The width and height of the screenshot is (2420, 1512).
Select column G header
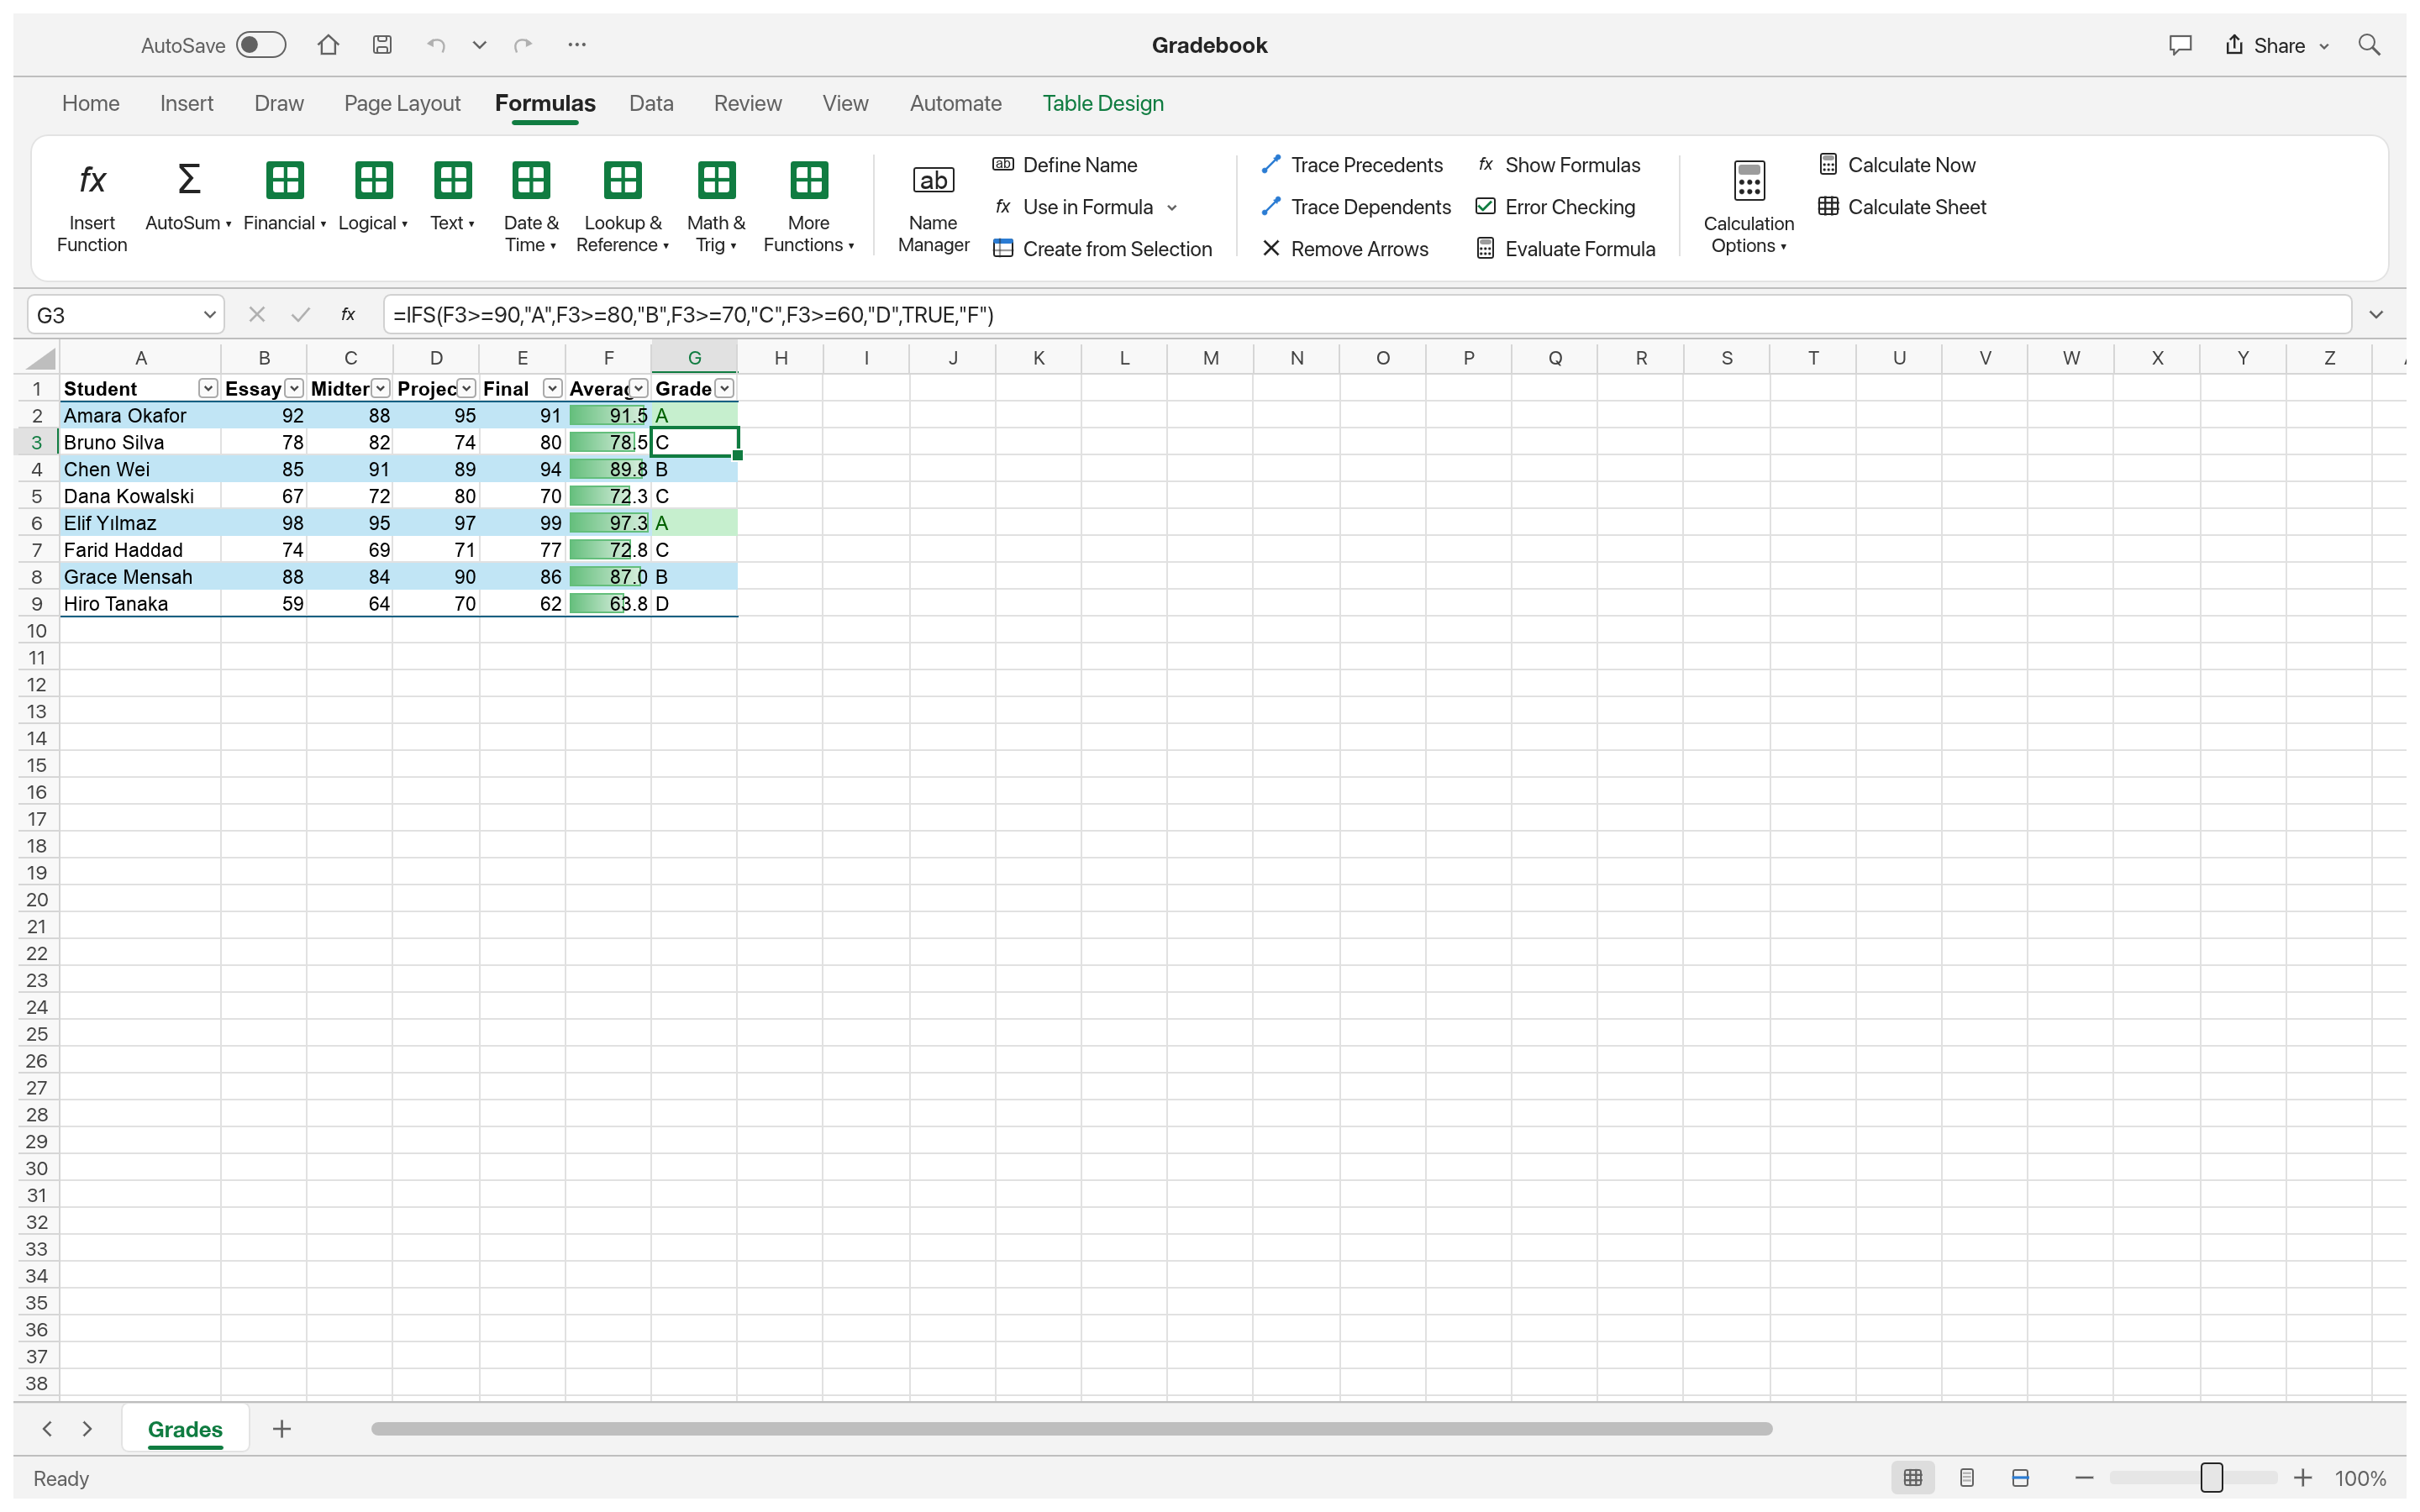tap(694, 358)
